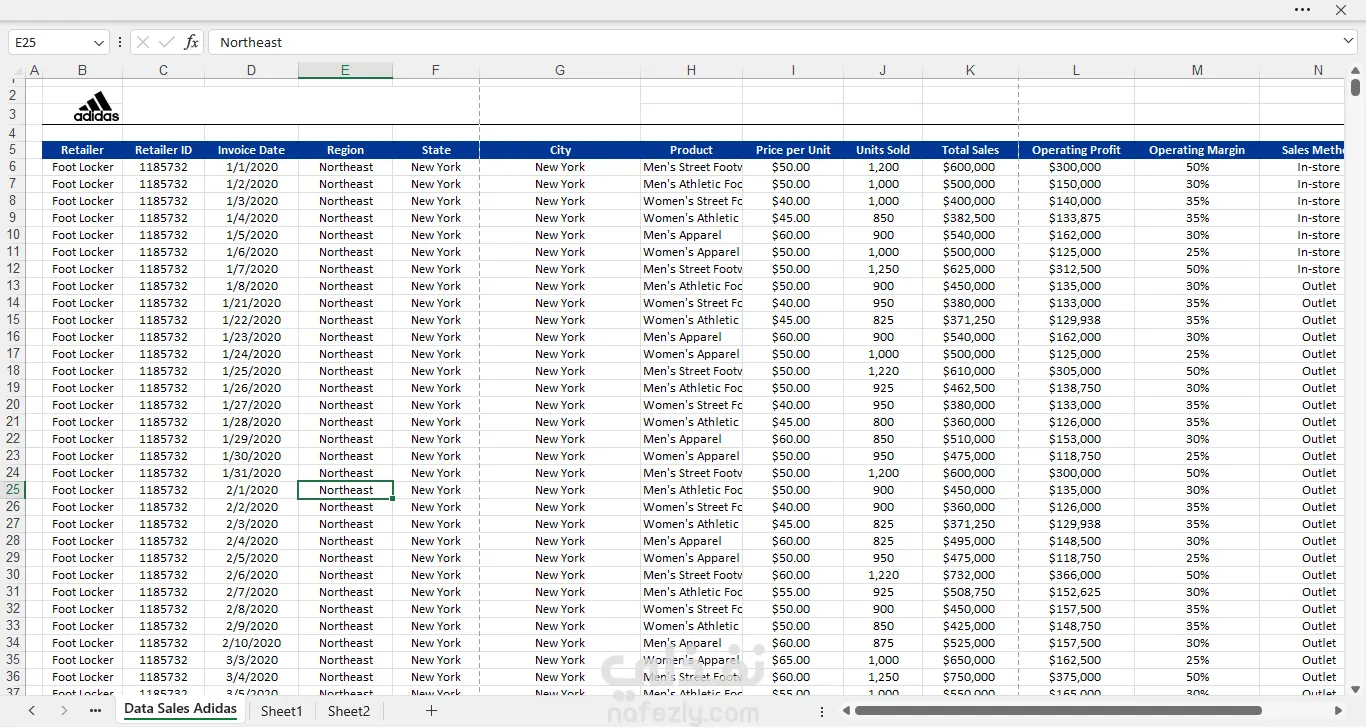Select the row 25 header
The width and height of the screenshot is (1366, 728).
[x=13, y=490]
